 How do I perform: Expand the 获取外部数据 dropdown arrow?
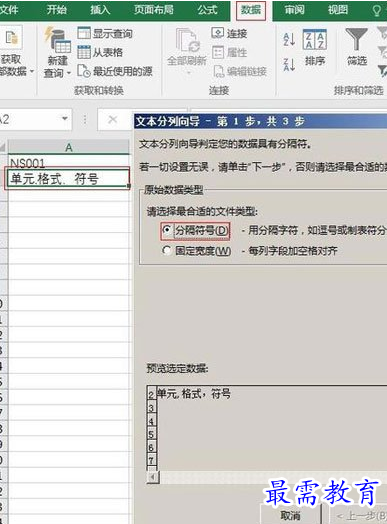[x=32, y=71]
